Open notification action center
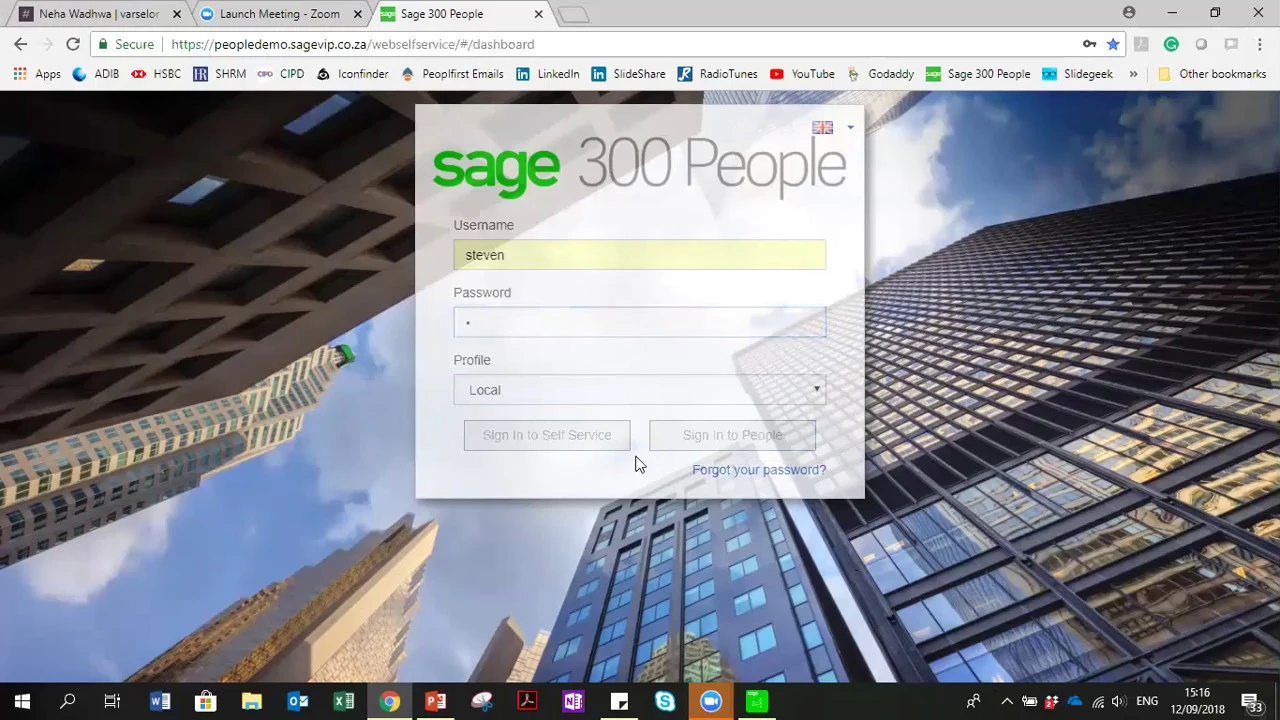Screen dimensions: 1280x720 tap(1251, 702)
